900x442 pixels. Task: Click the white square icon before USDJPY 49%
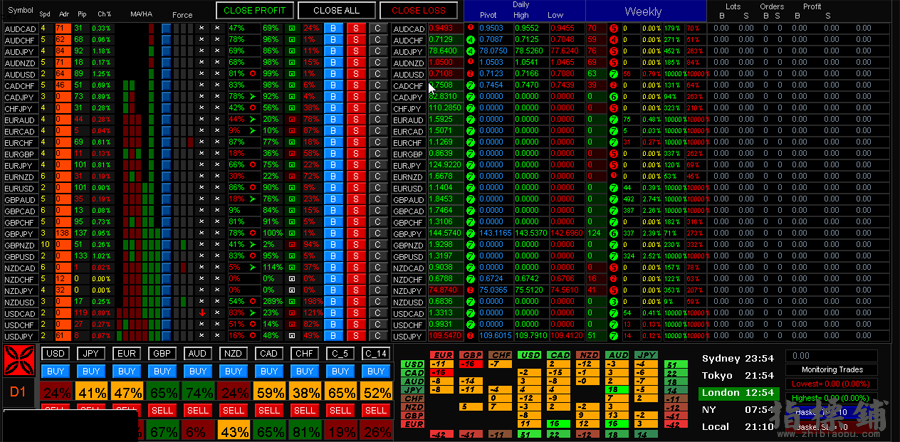(292, 336)
